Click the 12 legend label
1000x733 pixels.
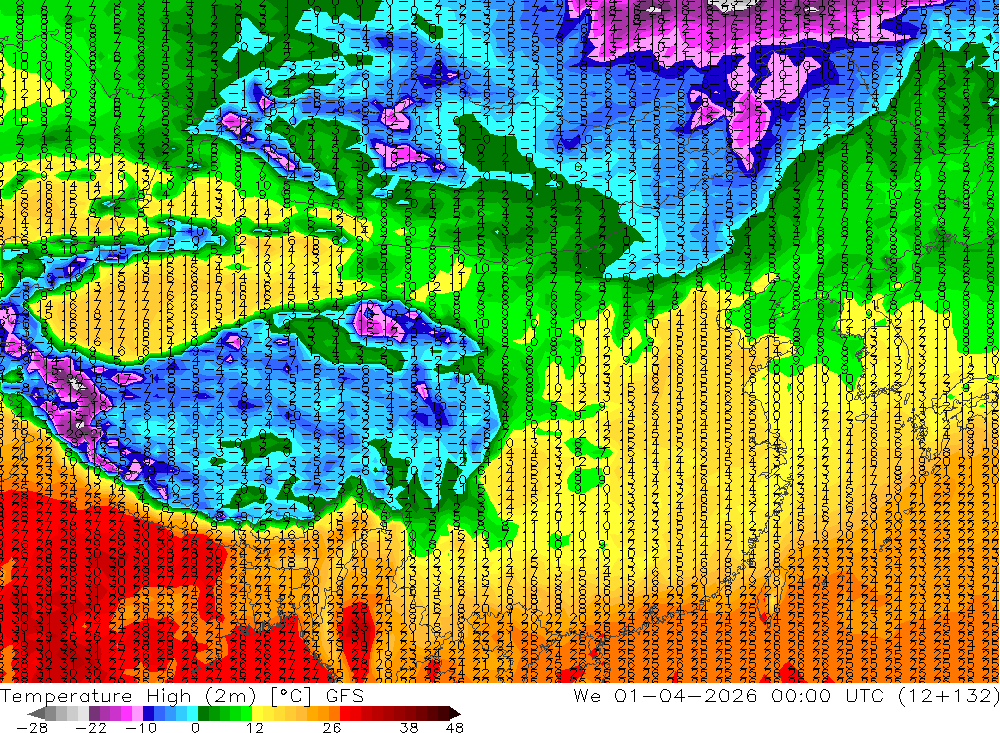tap(255, 727)
